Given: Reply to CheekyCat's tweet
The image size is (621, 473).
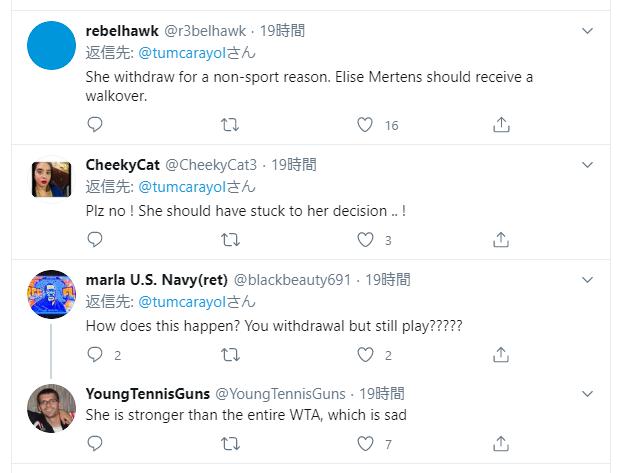Looking at the screenshot, I should (x=95, y=240).
